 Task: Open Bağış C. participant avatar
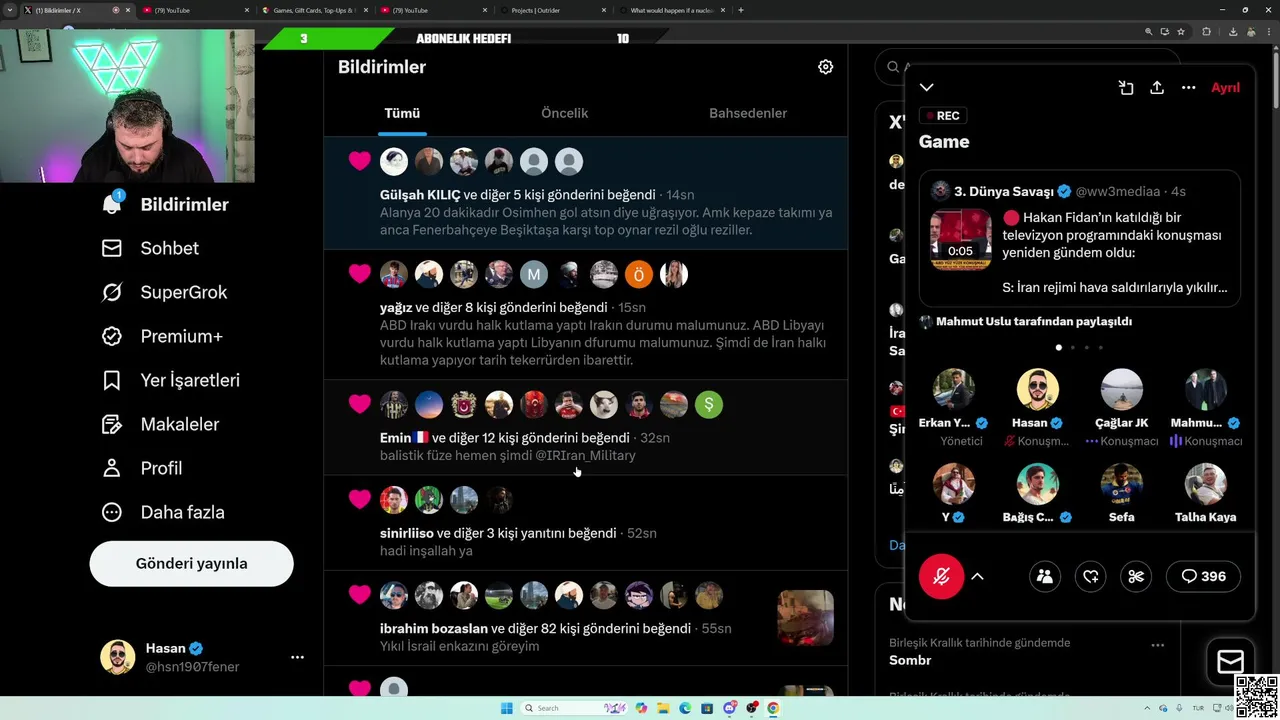click(x=1038, y=484)
